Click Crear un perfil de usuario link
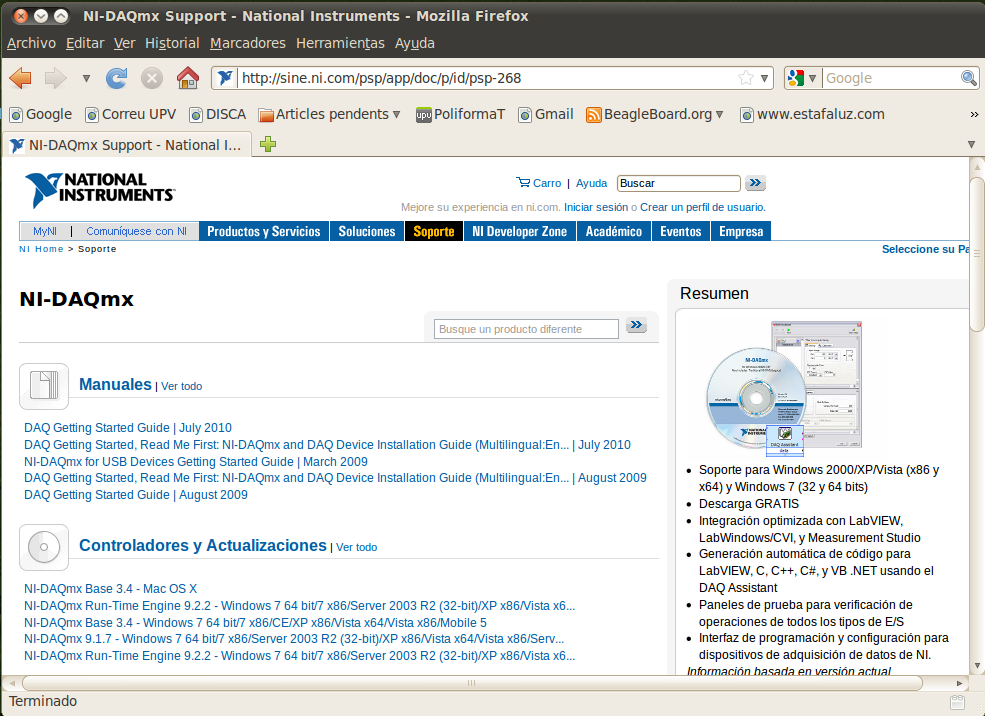The width and height of the screenshot is (985, 716). click(x=702, y=207)
